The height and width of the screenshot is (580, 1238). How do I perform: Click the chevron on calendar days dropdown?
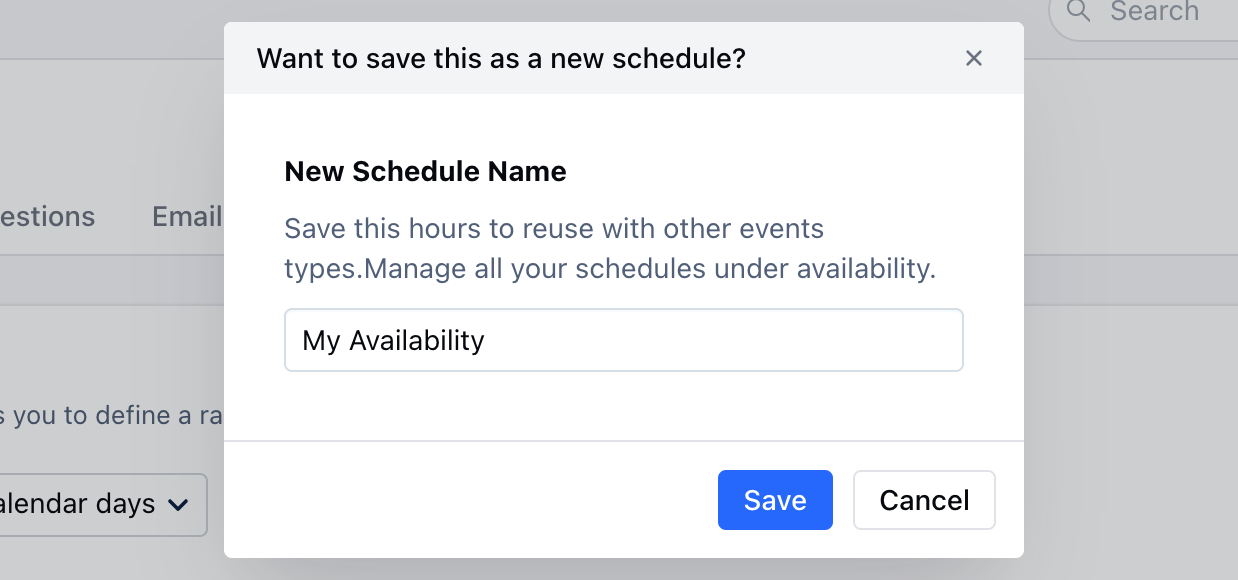178,505
